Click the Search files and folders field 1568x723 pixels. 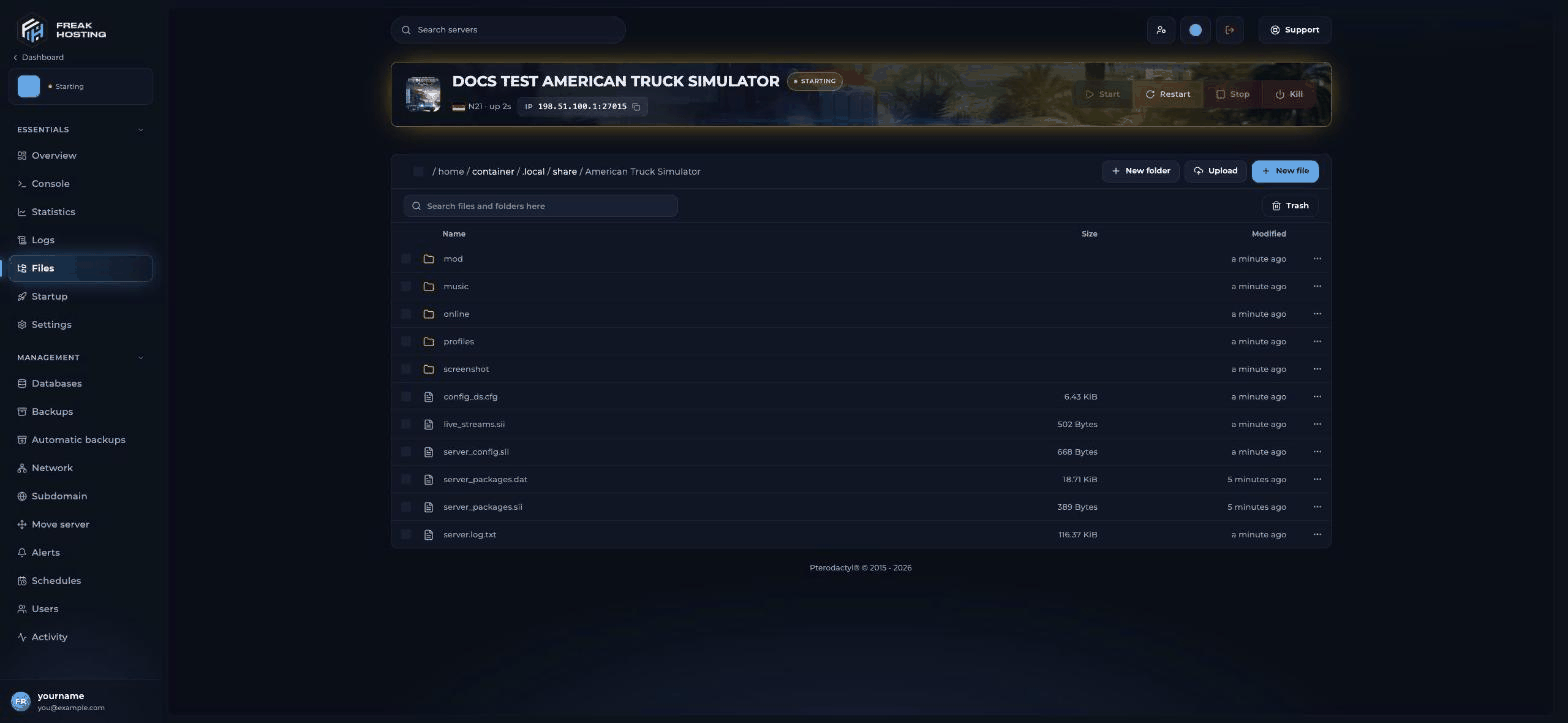(x=540, y=206)
